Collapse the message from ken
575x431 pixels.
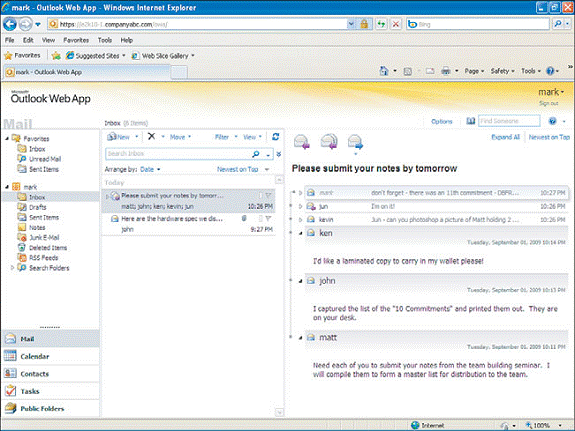(300, 233)
